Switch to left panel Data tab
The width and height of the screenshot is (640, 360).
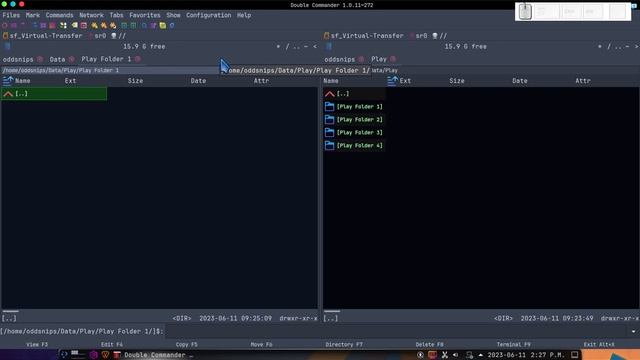57,59
